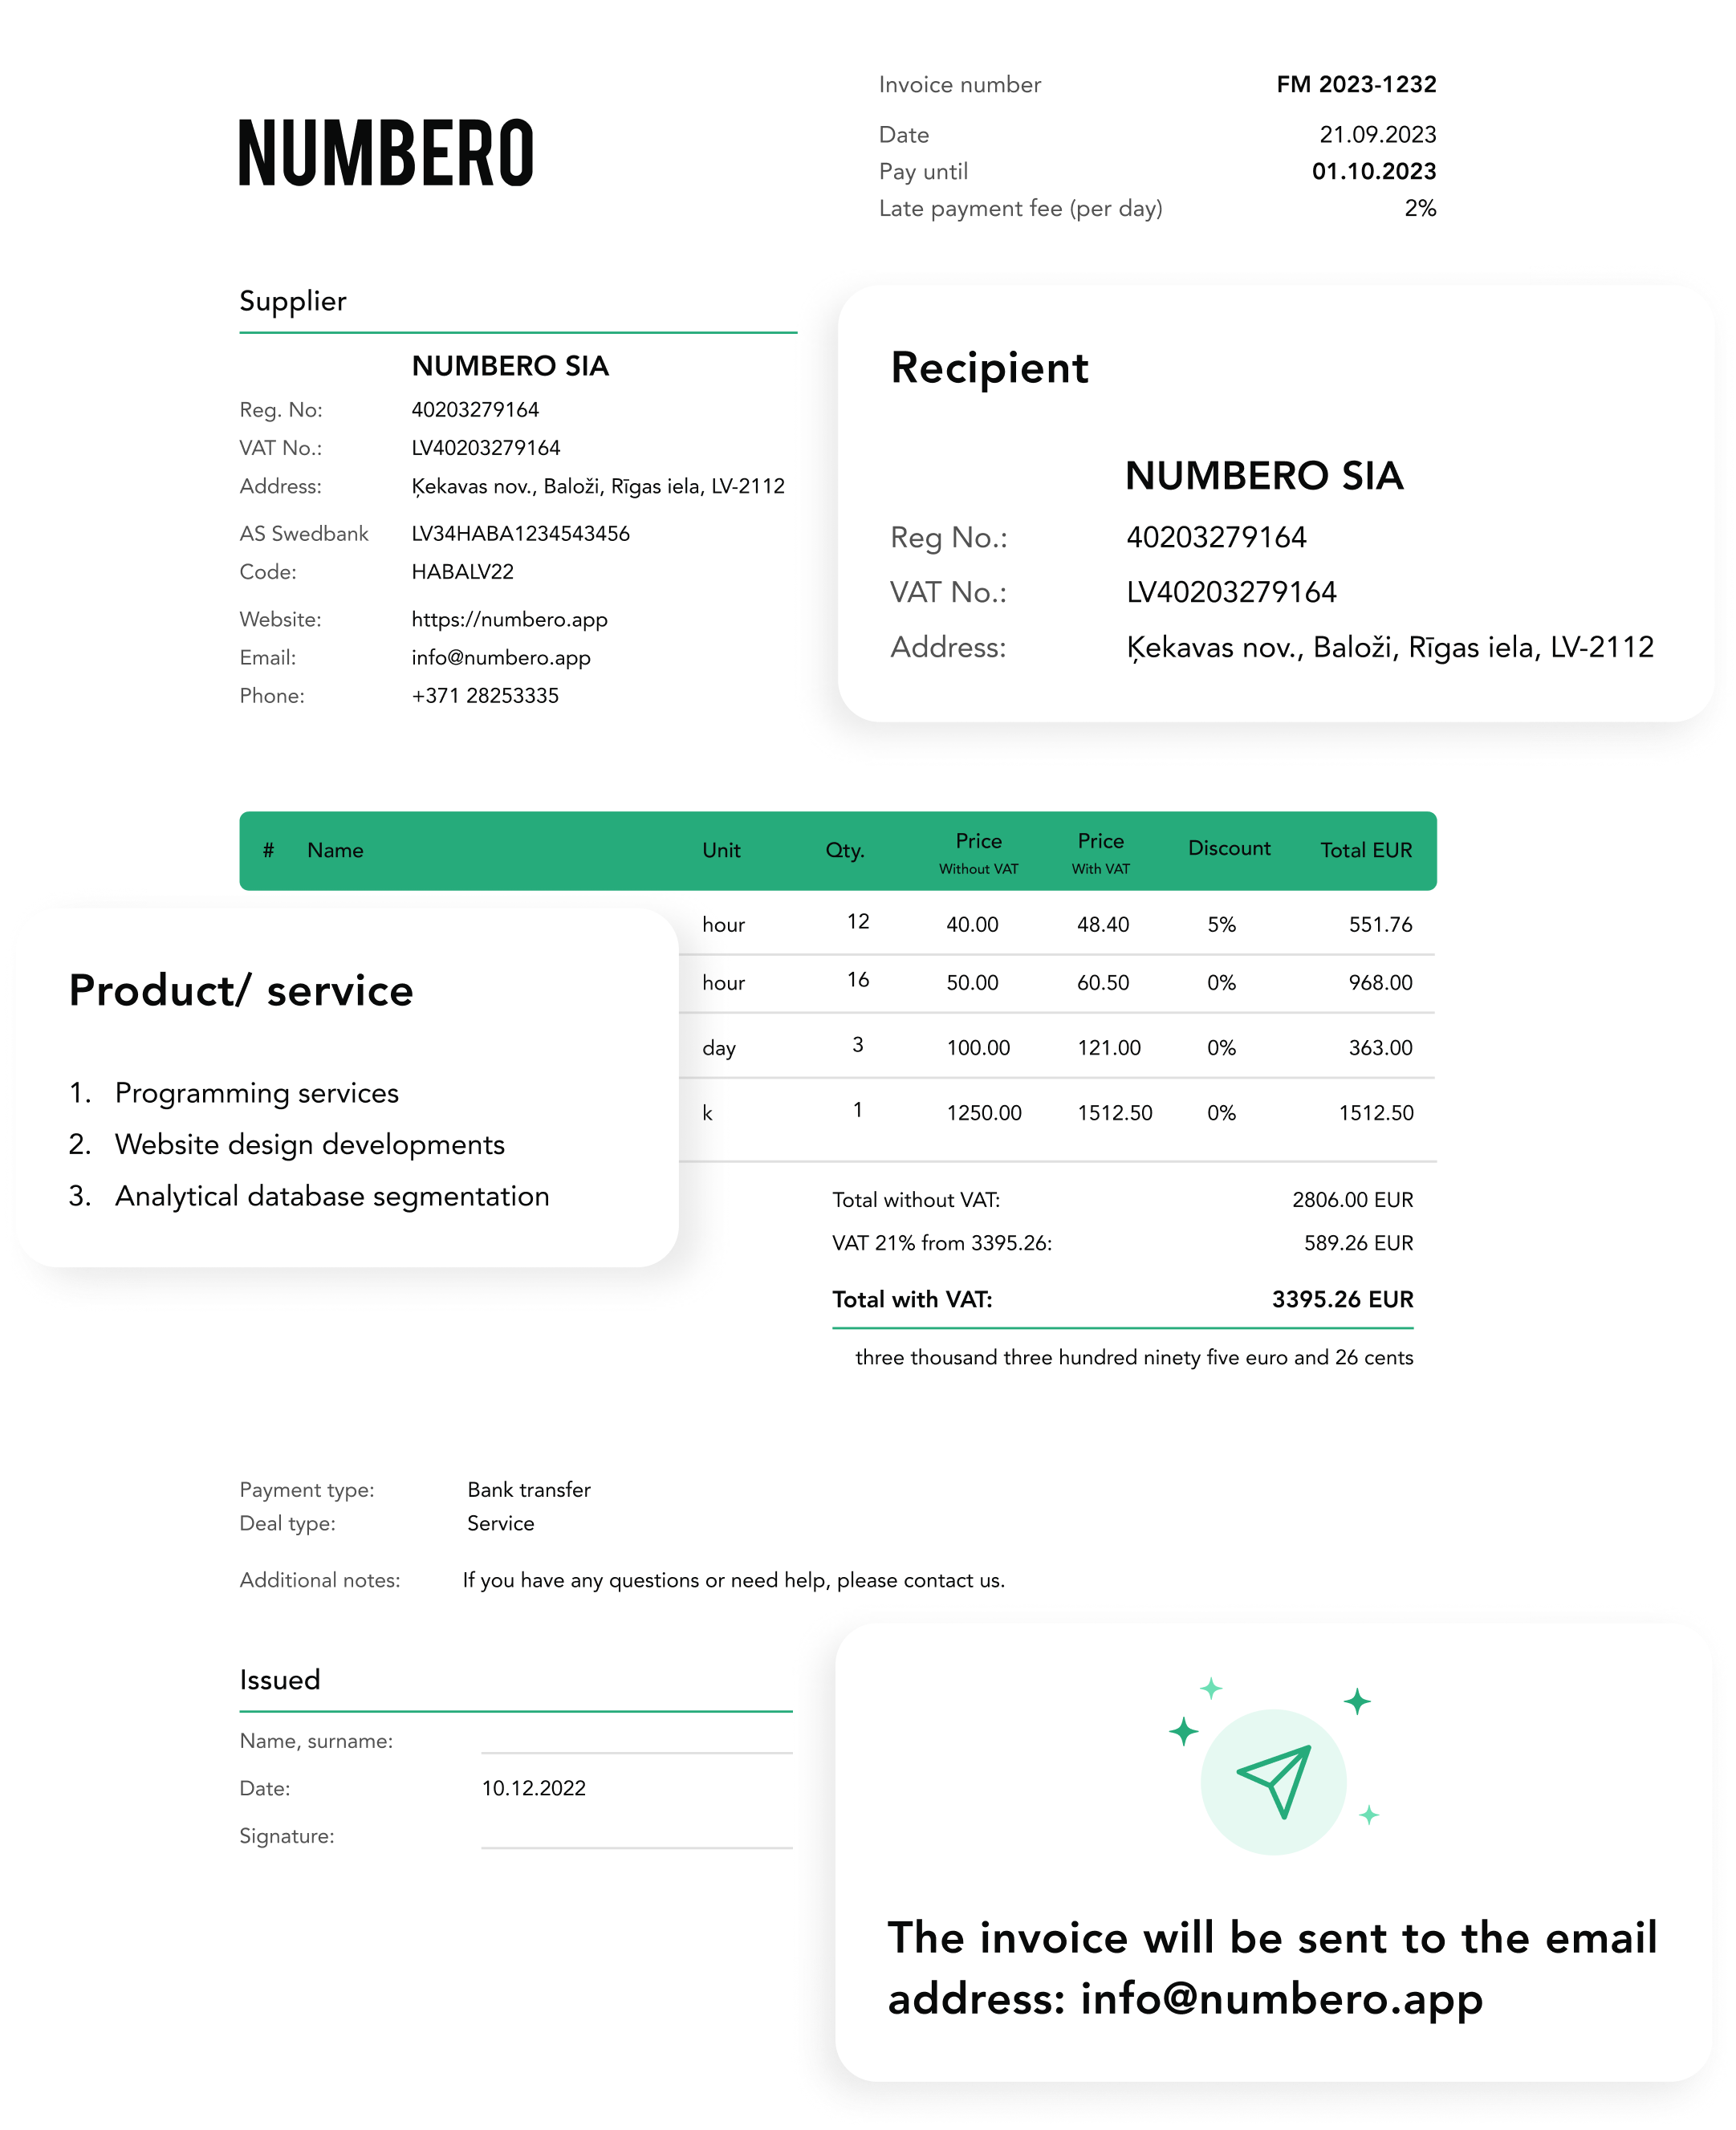Click the 1512.50 total EUR cell

point(1376,1112)
